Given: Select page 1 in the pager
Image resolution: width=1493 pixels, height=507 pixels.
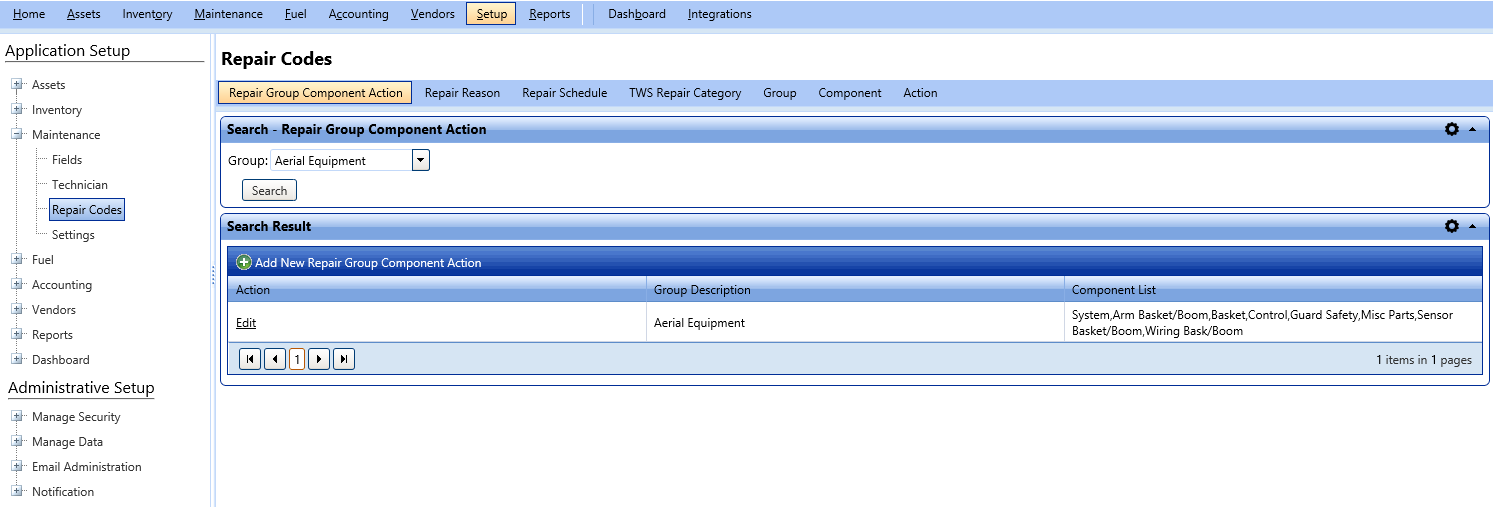Looking at the screenshot, I should [297, 359].
